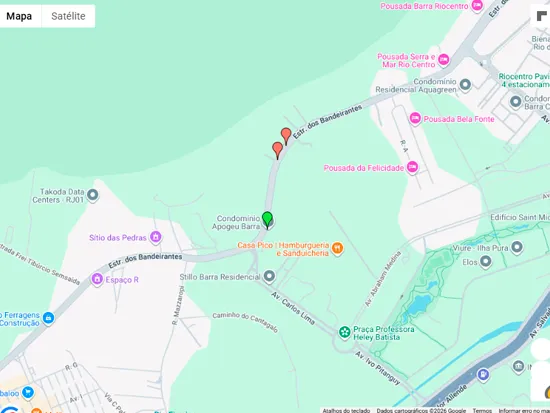The image size is (550, 413).
Task: Open Praça Professora Heley Batista park icon
Action: pyautogui.click(x=345, y=332)
